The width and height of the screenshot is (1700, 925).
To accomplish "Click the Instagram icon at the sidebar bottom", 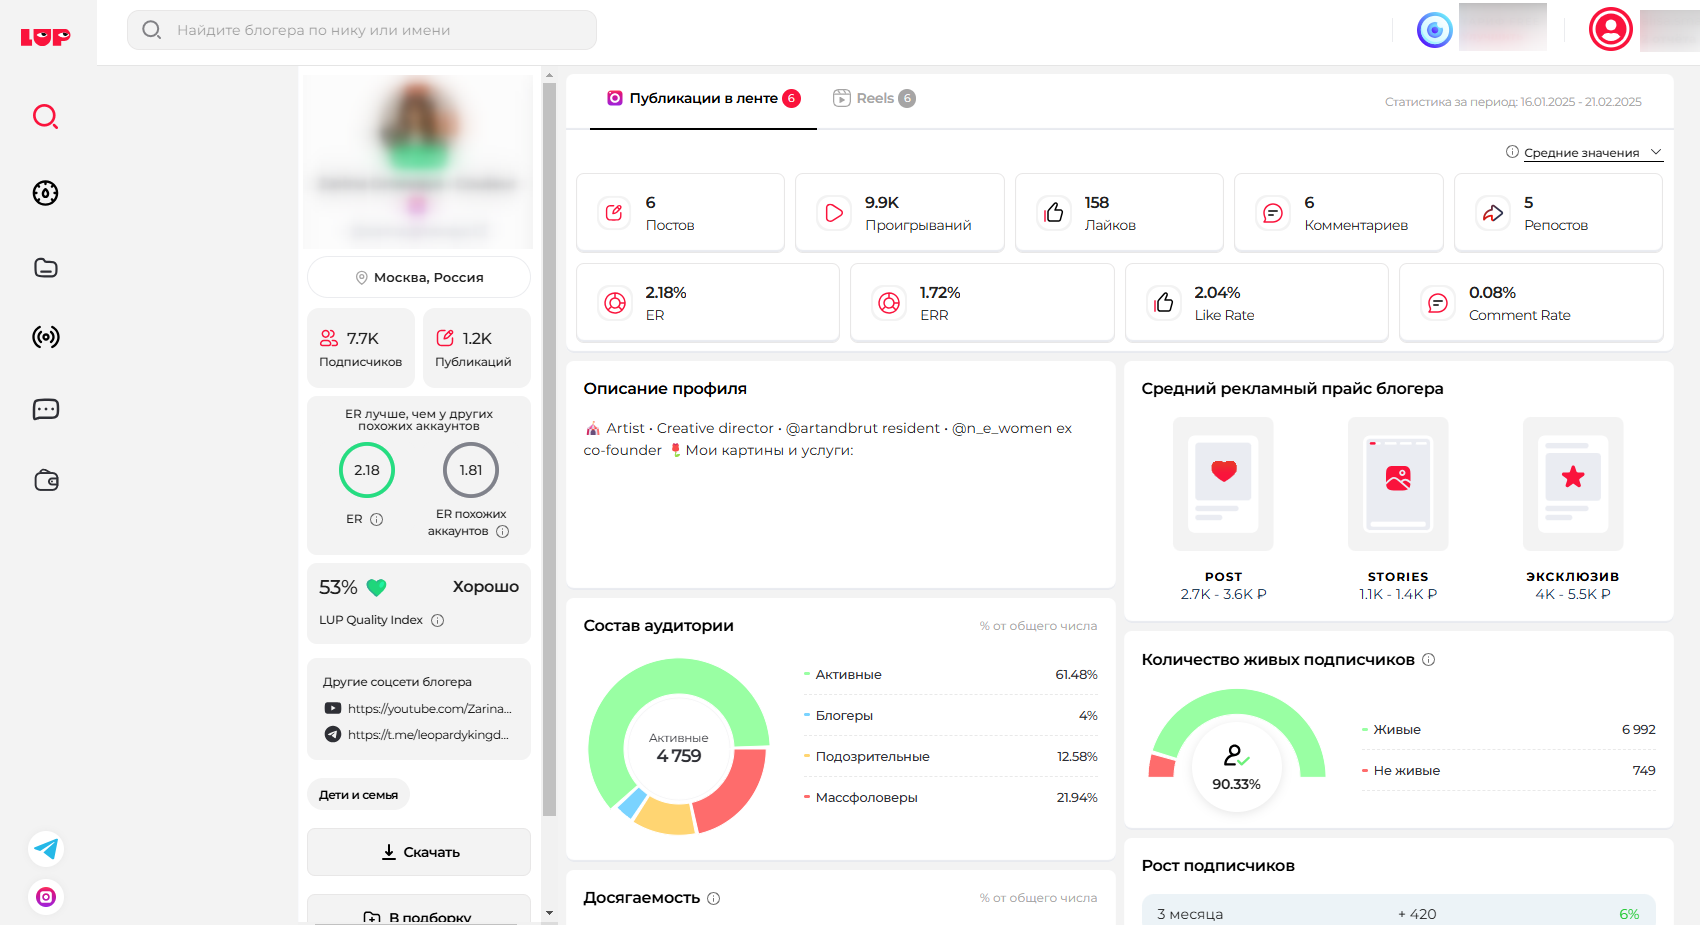I will [46, 897].
